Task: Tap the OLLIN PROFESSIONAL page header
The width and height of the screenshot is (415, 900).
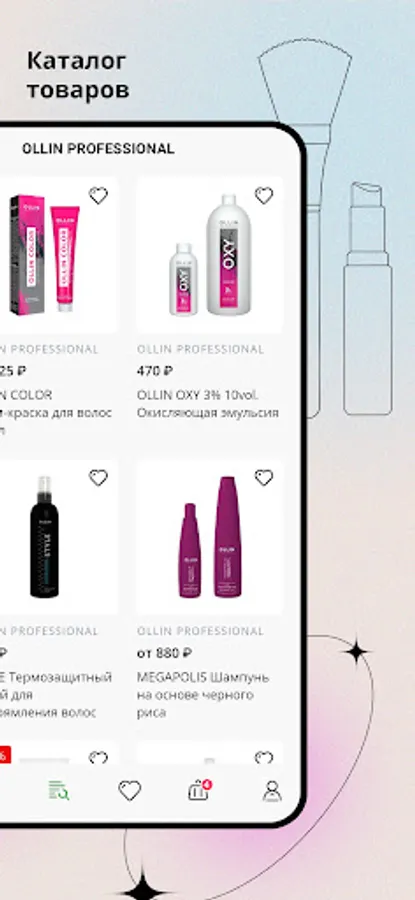Action: pyautogui.click(x=98, y=149)
